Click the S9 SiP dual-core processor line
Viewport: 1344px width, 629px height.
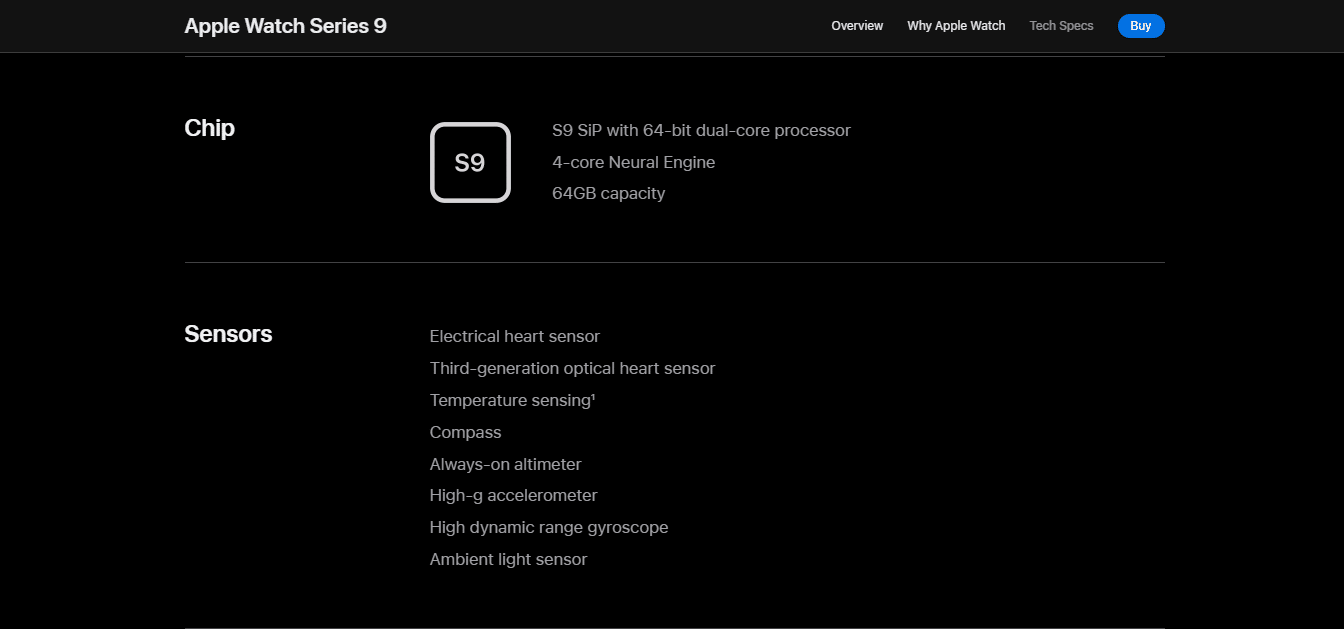701,131
